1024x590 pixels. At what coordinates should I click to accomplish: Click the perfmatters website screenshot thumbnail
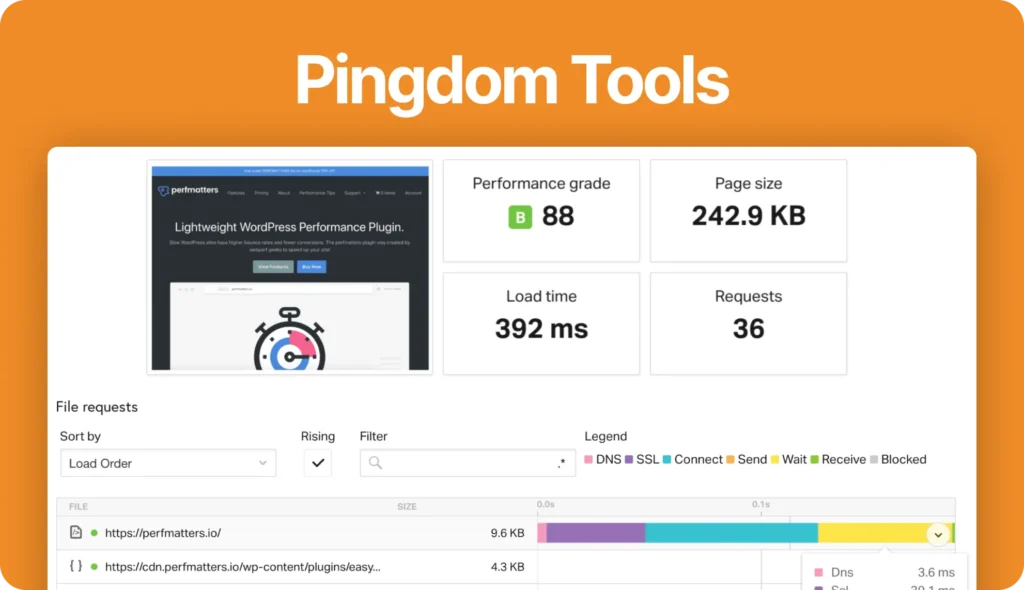tap(290, 267)
